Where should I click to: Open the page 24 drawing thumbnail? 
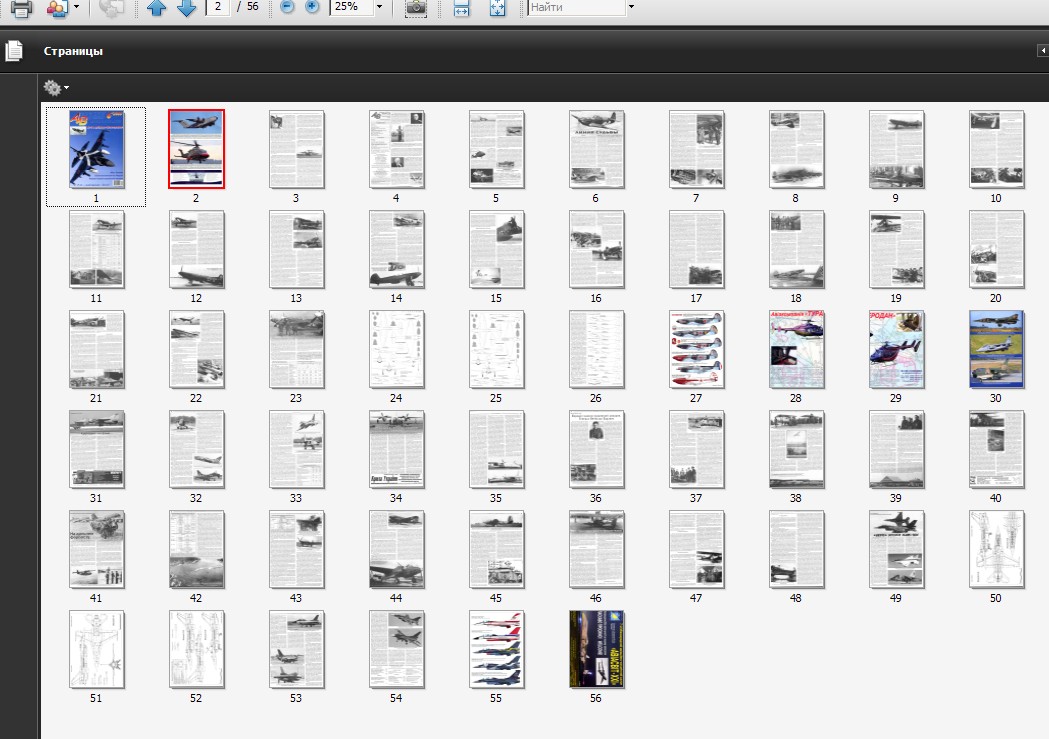click(396, 349)
